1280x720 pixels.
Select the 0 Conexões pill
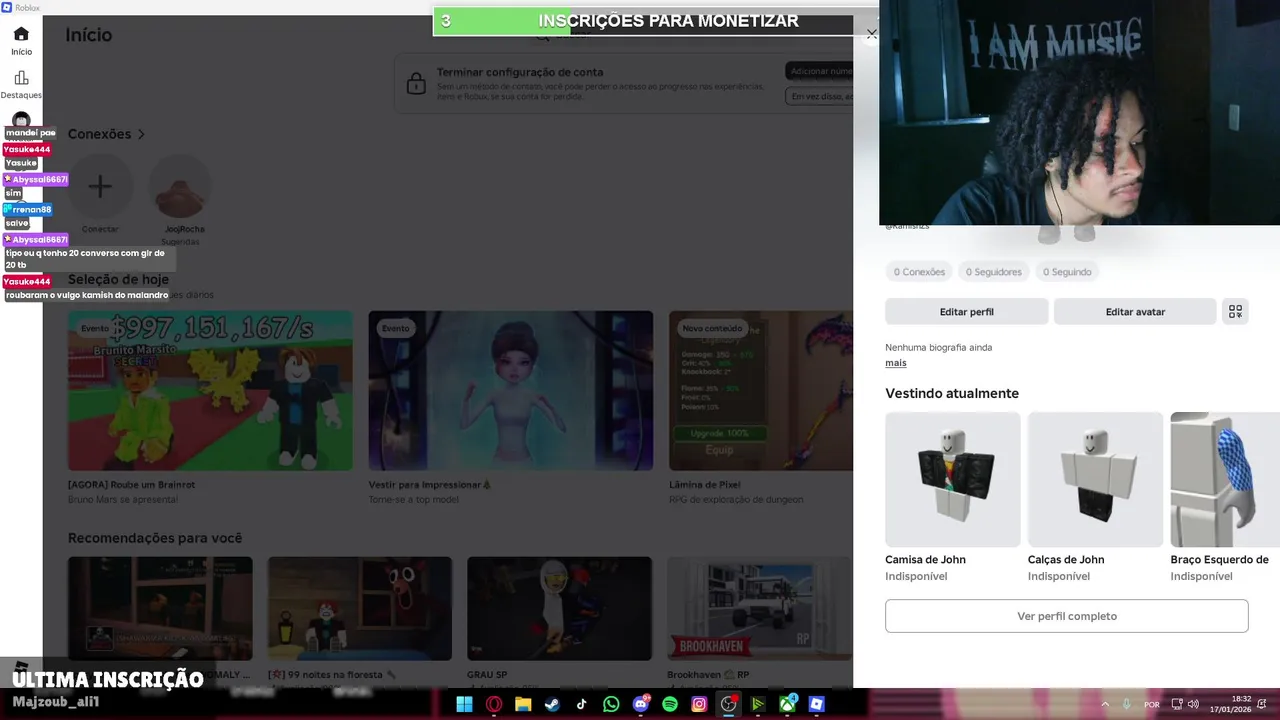click(919, 272)
